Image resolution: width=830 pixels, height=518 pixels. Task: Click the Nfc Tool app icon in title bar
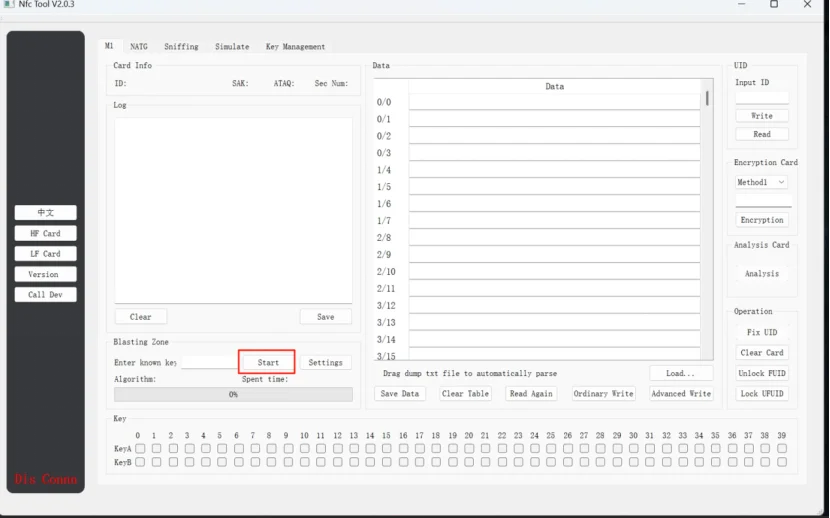pos(8,4)
